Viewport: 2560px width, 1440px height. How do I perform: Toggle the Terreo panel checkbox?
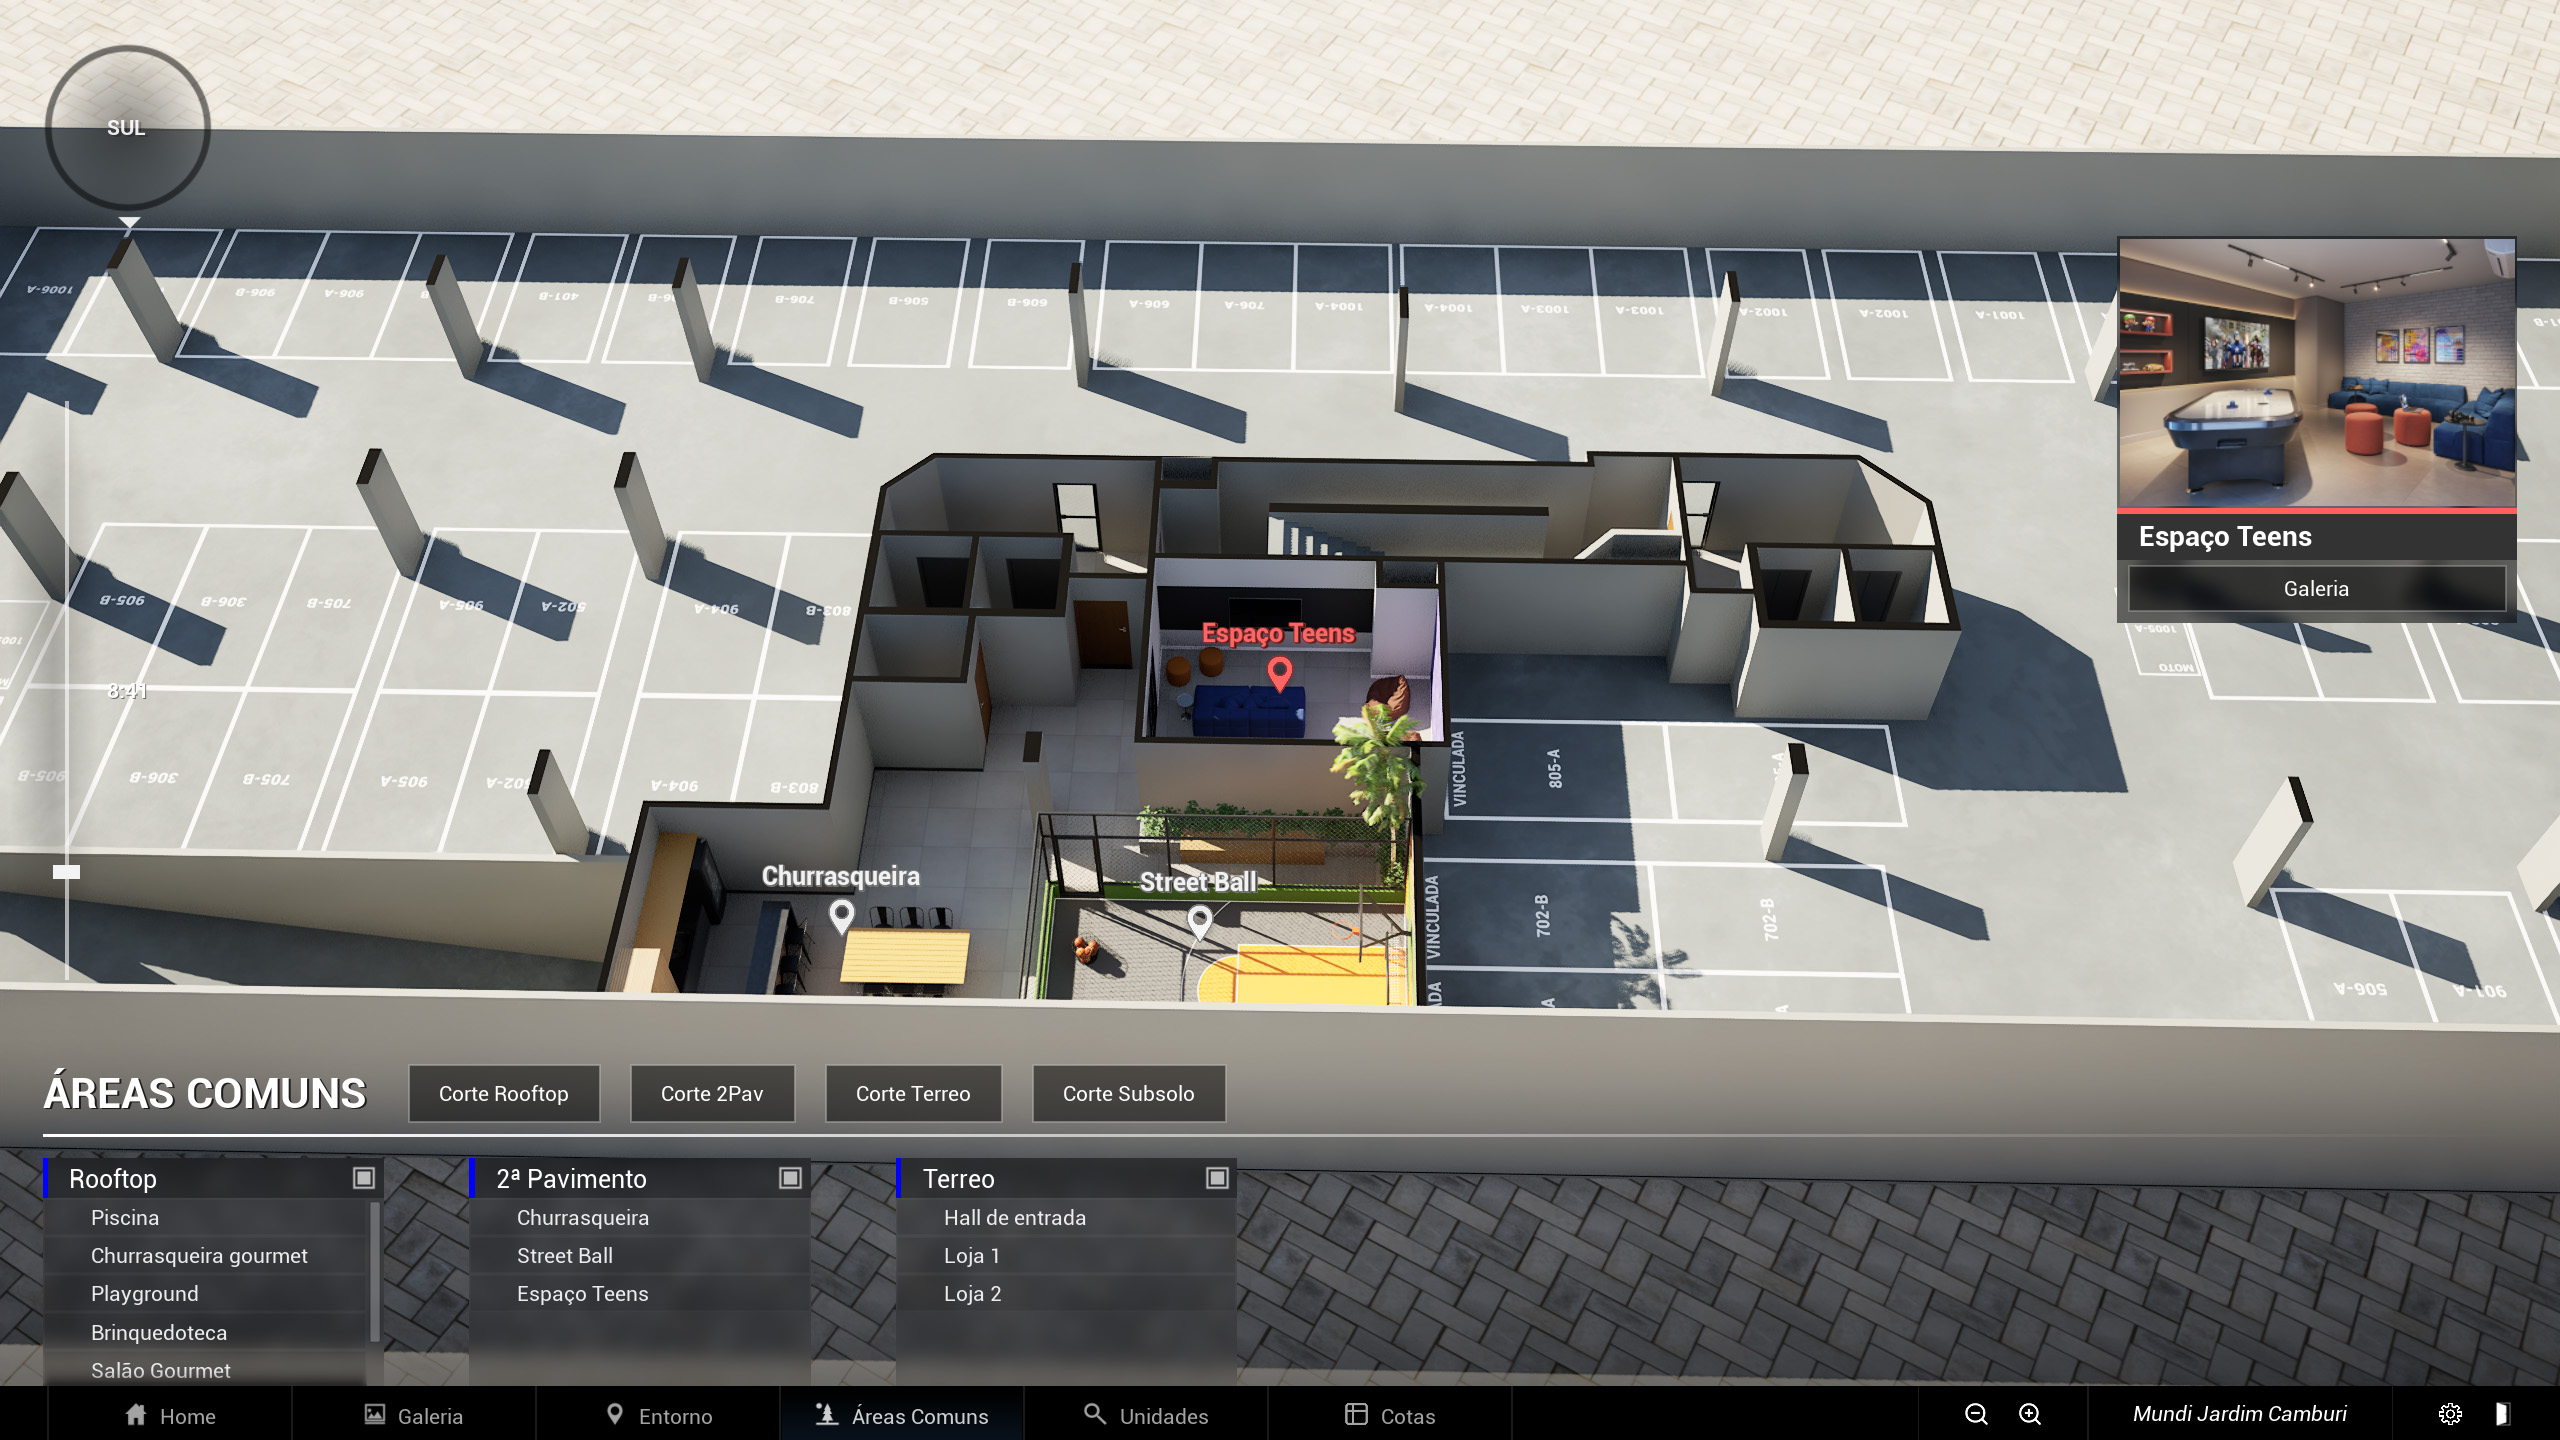click(x=1216, y=1178)
